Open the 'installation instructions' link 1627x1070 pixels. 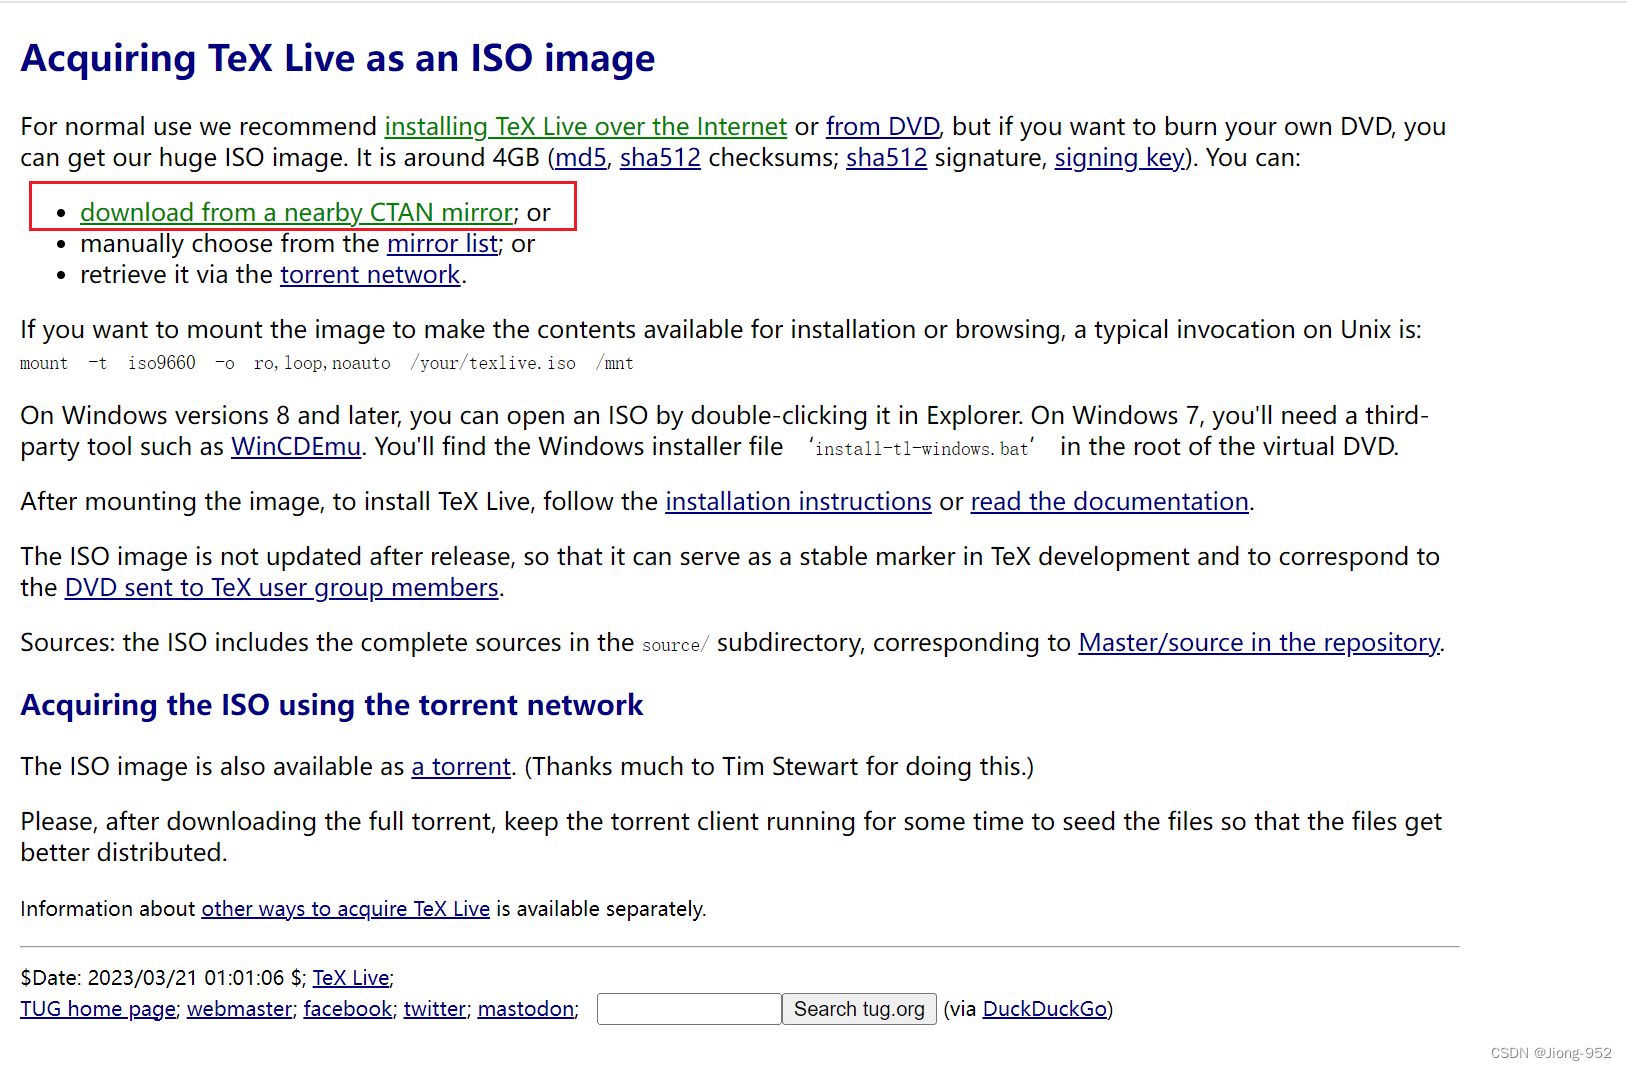tap(798, 502)
